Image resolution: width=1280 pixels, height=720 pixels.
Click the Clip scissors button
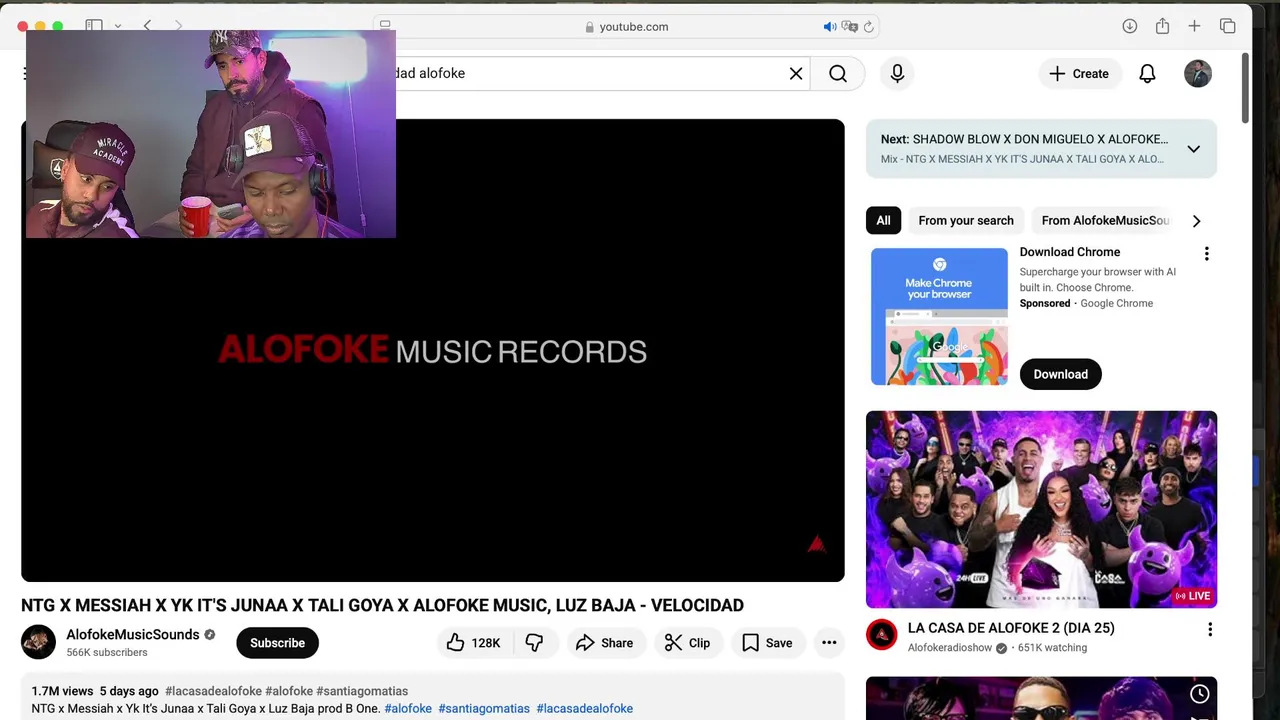688,643
